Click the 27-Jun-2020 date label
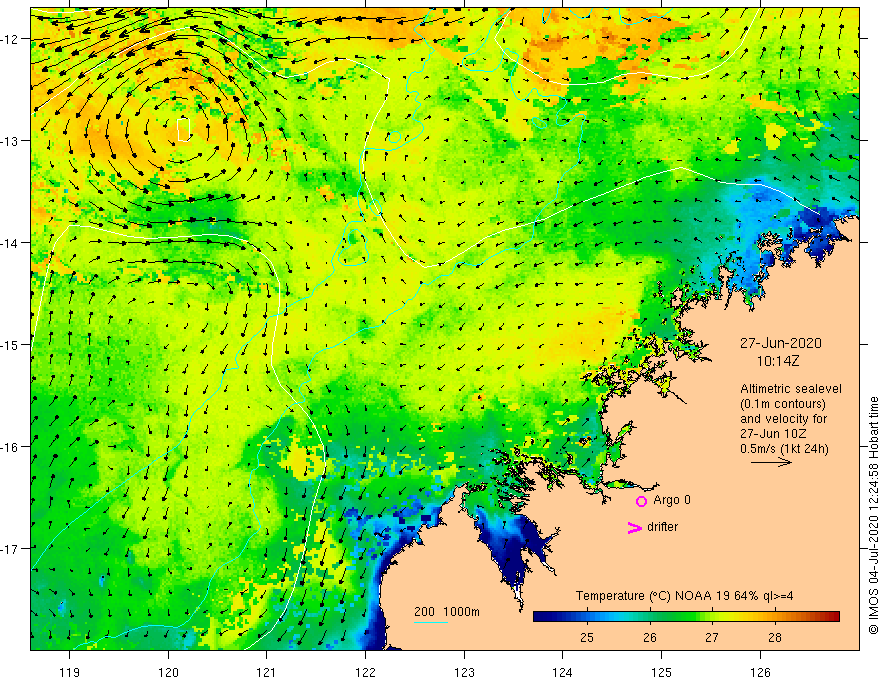Image resolution: width=880 pixels, height=680 pixels. click(x=781, y=343)
